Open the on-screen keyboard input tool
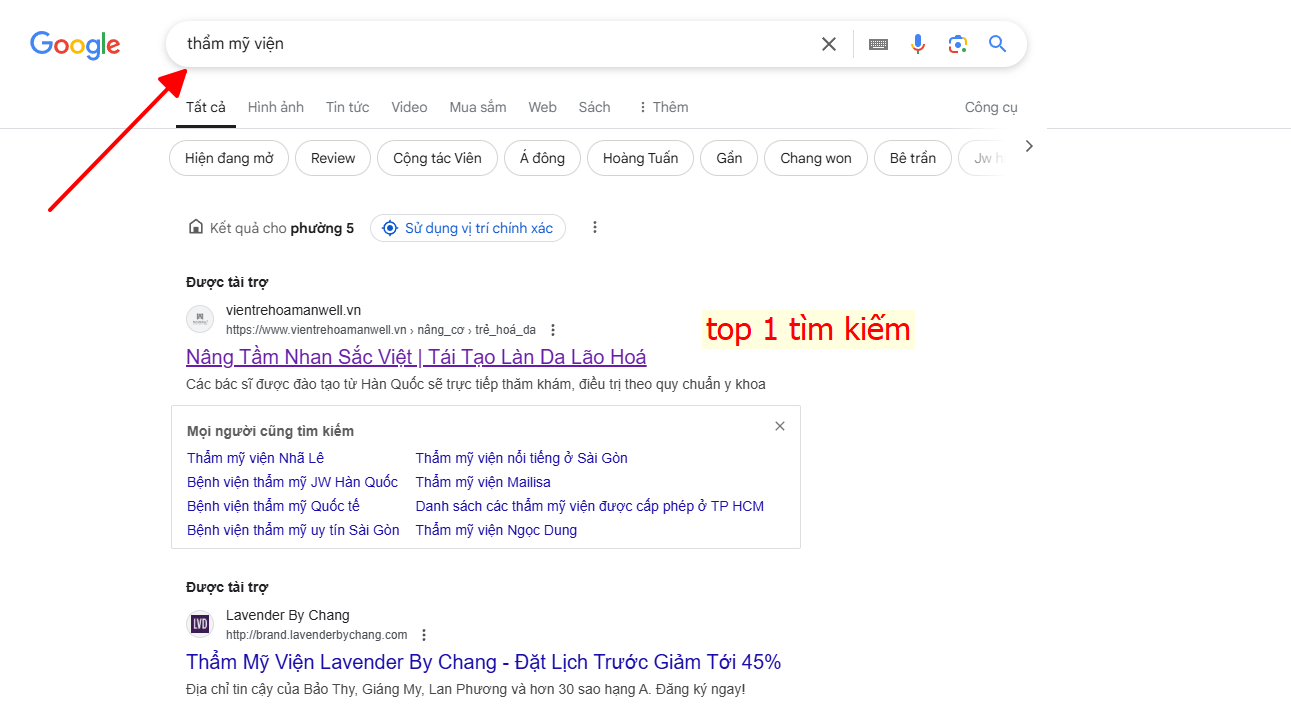 [x=878, y=44]
